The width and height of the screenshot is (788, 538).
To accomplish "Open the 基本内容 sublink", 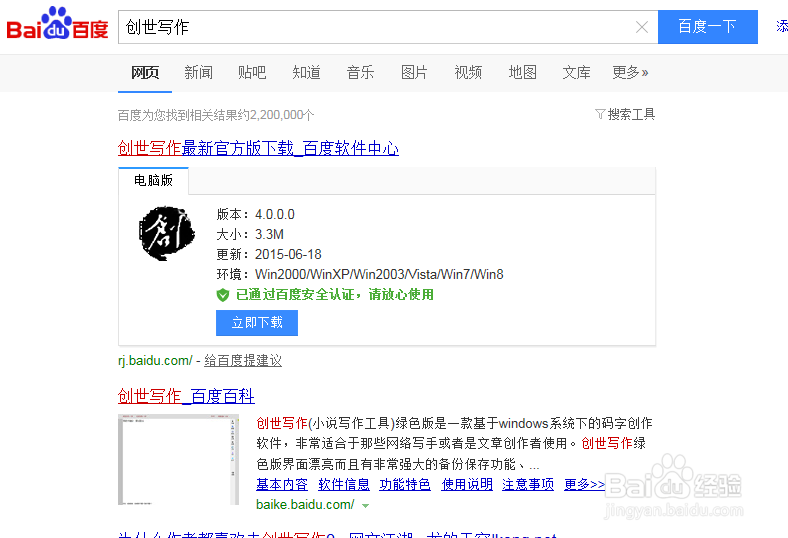I will 282,484.
